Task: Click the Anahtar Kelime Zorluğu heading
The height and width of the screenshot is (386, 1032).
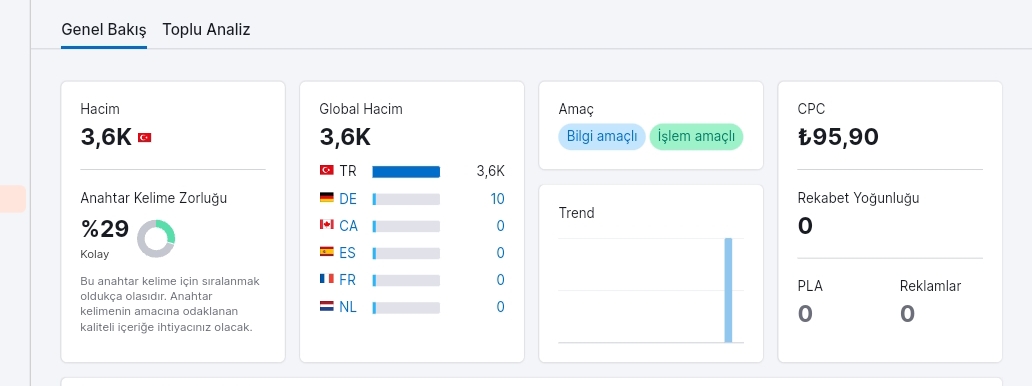Action: click(x=153, y=198)
